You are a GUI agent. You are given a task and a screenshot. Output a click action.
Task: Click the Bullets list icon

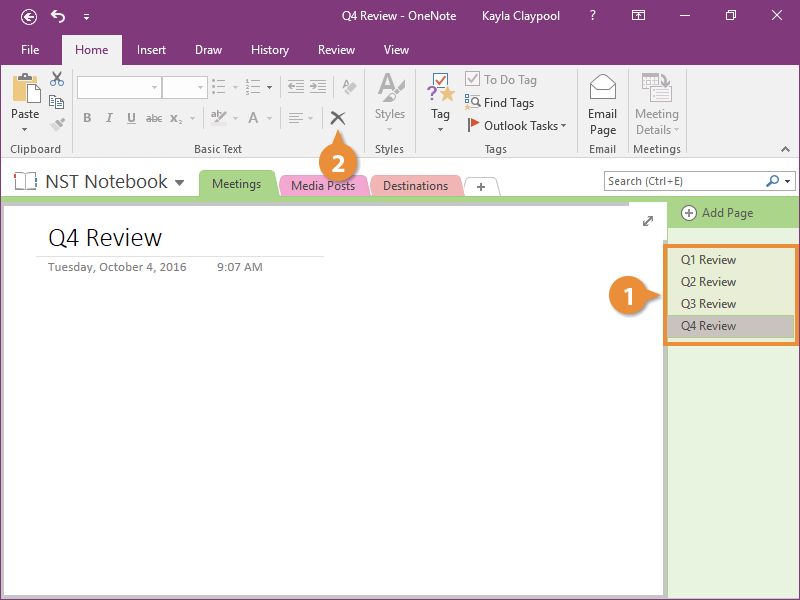pos(219,87)
